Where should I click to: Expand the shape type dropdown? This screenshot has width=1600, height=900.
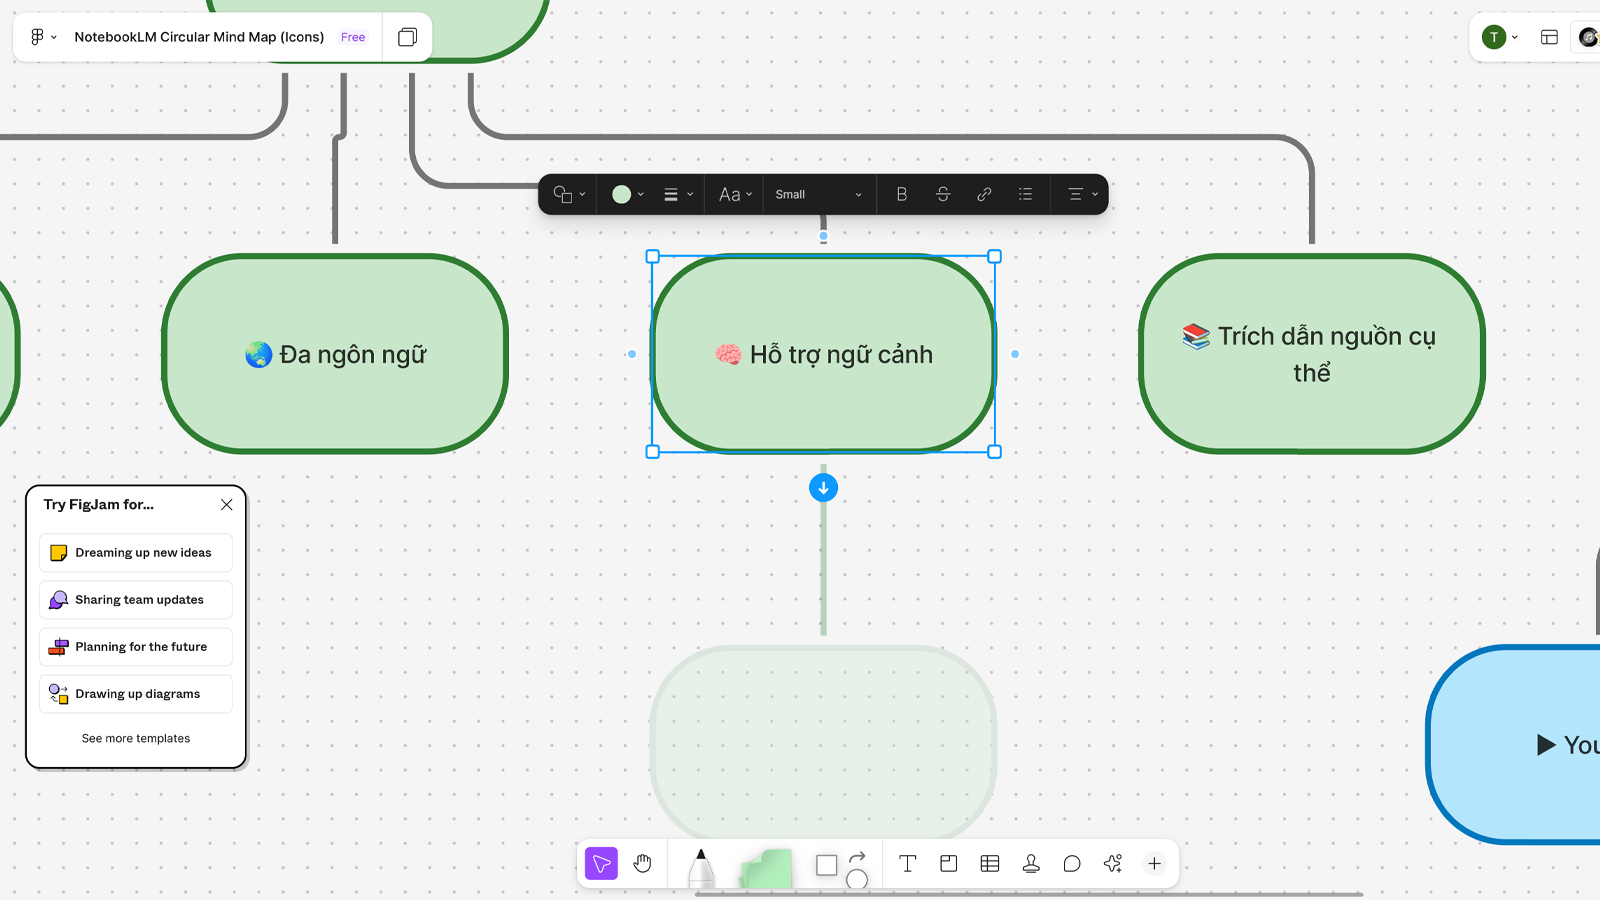click(569, 195)
